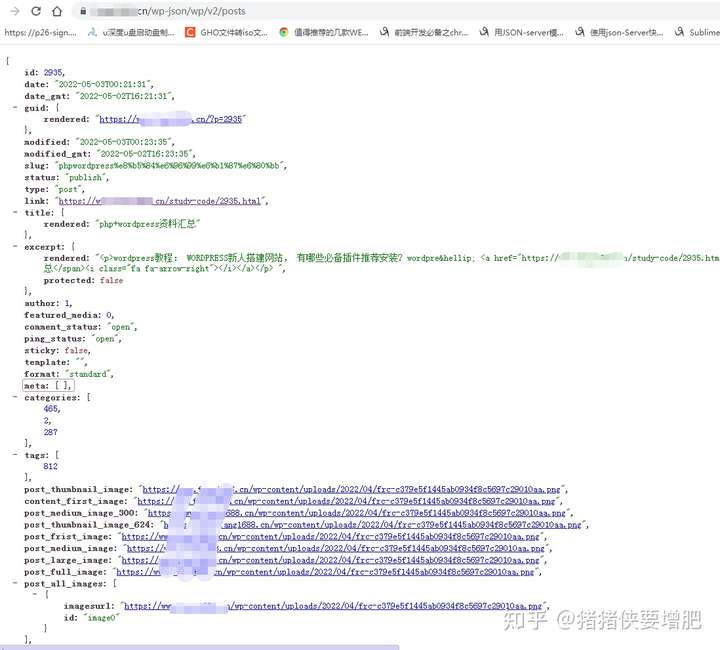Click the modified value 2022-05-03T00:23:35
The image size is (720, 650).
(x=124, y=142)
